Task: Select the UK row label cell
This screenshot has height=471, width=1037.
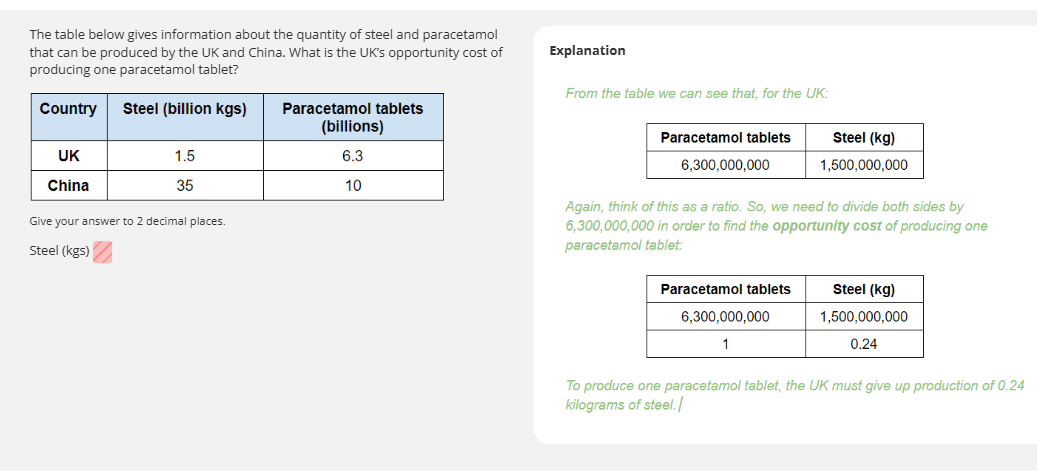Action: (68, 156)
